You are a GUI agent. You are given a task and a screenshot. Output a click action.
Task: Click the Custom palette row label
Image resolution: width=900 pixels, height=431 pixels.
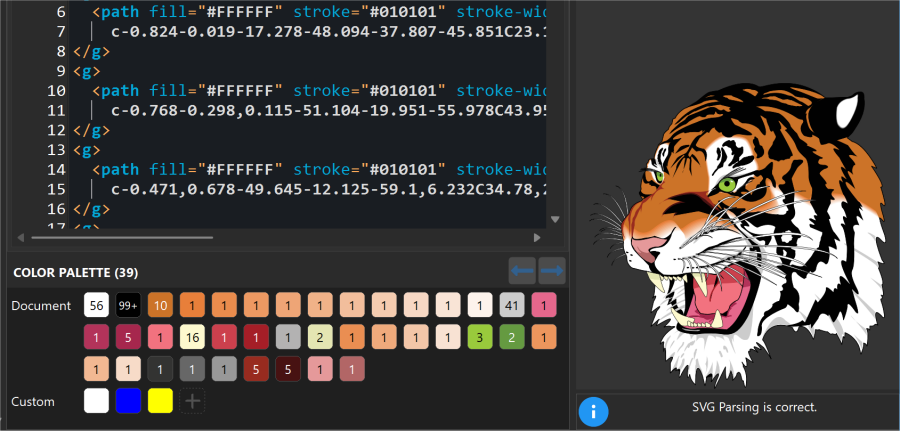point(33,401)
